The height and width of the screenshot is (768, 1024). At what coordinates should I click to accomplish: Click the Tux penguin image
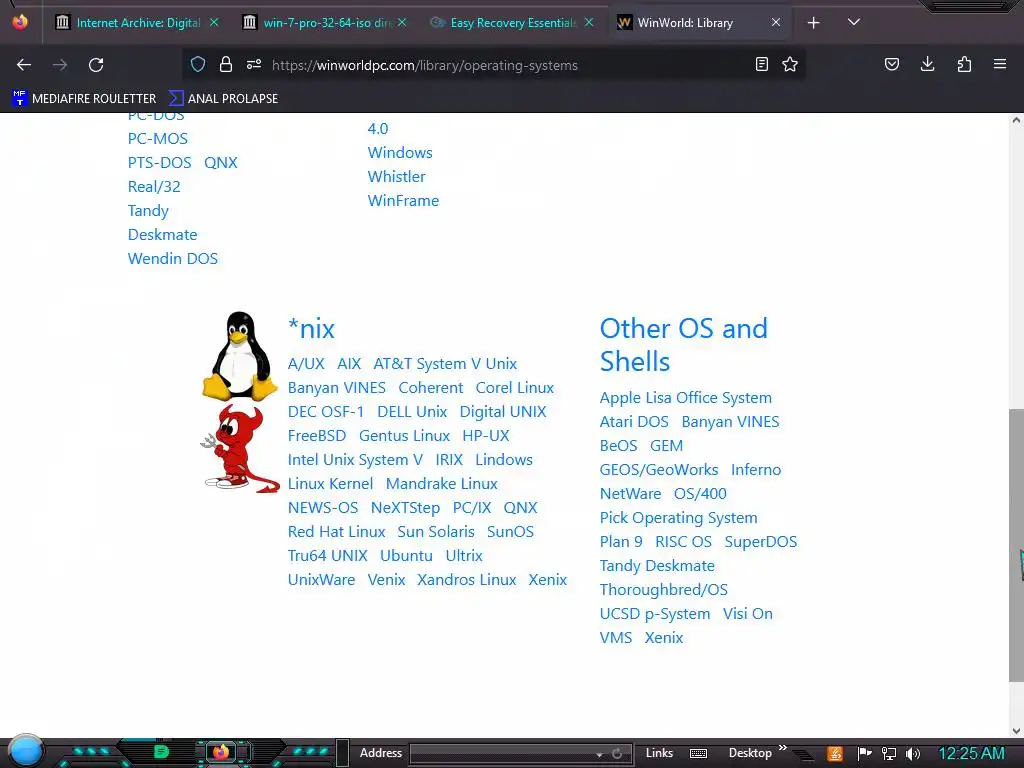point(240,356)
